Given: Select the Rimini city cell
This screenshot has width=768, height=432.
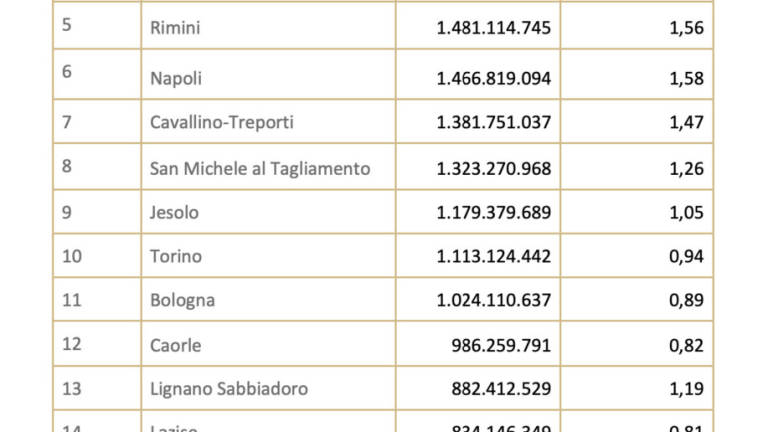Looking at the screenshot, I should point(268,26).
